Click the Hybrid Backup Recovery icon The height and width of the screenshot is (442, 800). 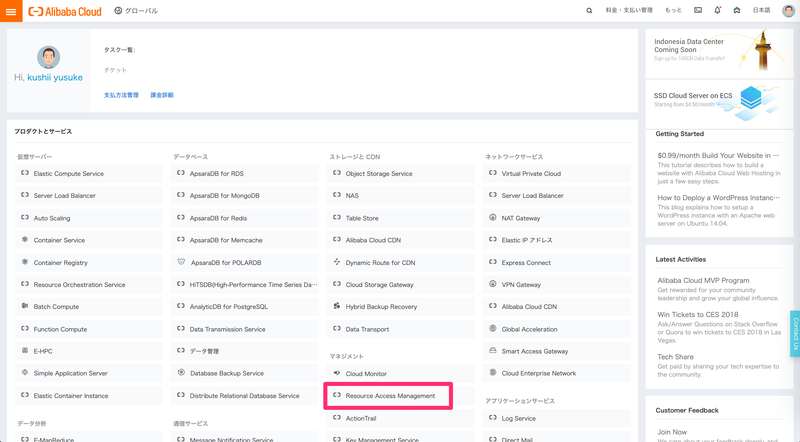click(337, 306)
